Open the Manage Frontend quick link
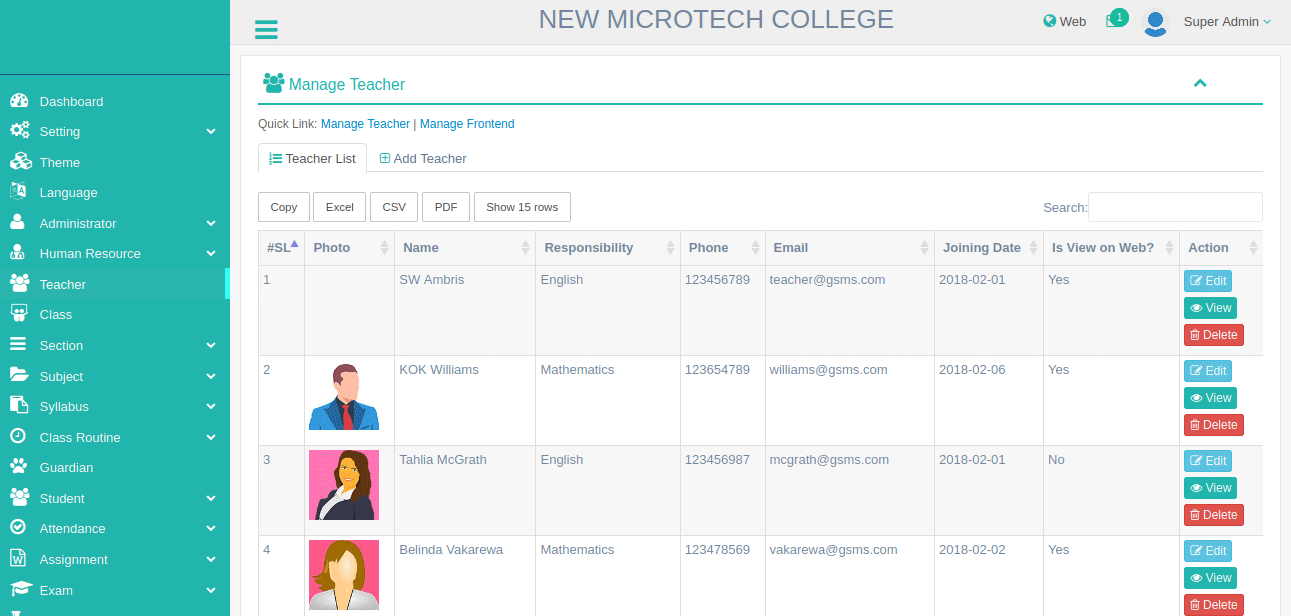The height and width of the screenshot is (616, 1291). tap(467, 124)
